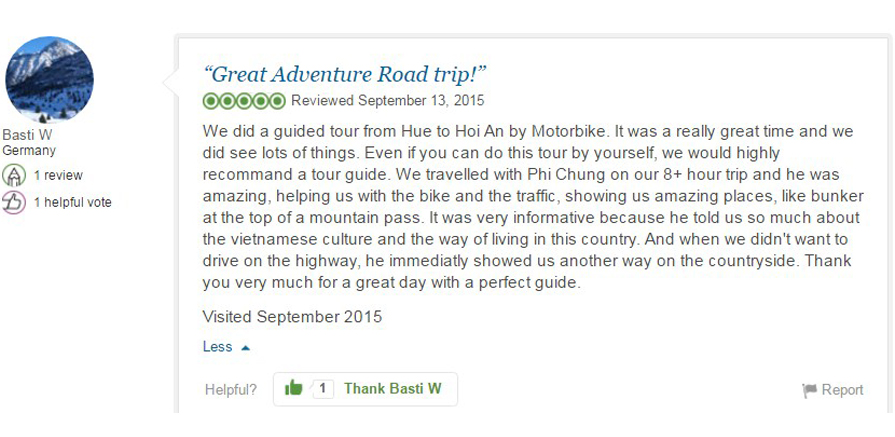Open the '1 review' contribution link
Screen dimensions: 895x437
pos(58,175)
